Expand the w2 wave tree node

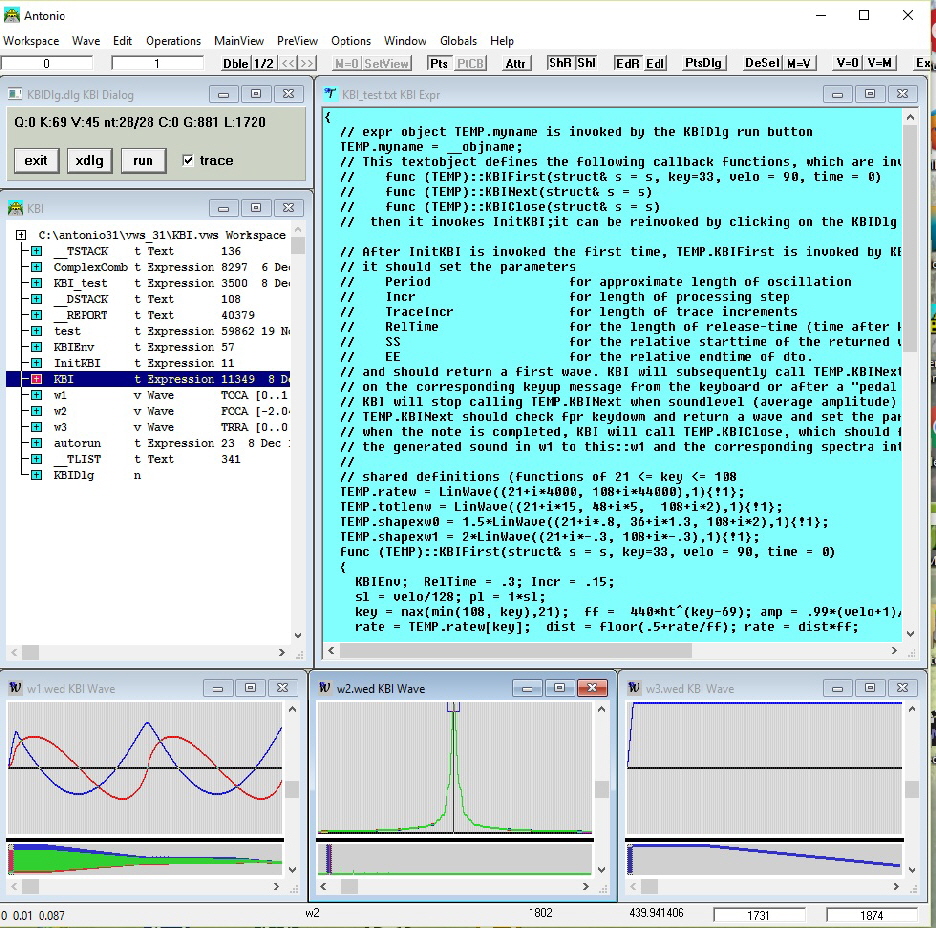(x=37, y=411)
